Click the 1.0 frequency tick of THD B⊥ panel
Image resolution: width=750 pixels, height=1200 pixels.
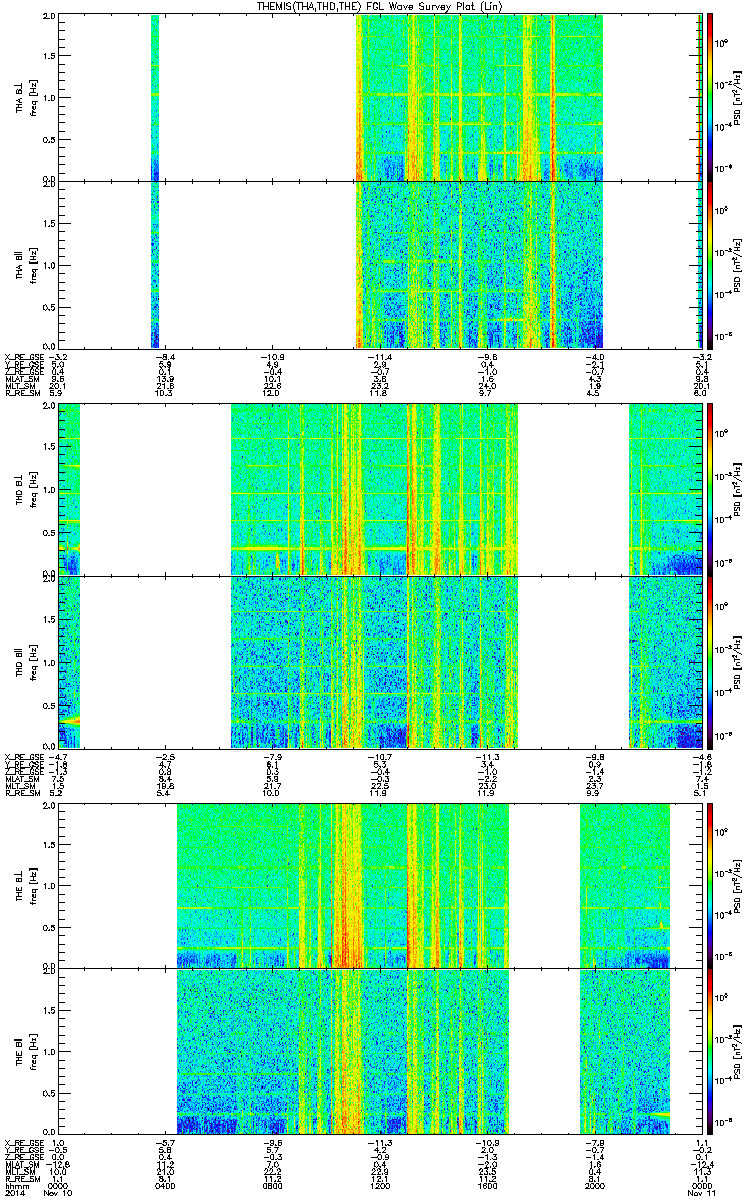click(x=49, y=490)
